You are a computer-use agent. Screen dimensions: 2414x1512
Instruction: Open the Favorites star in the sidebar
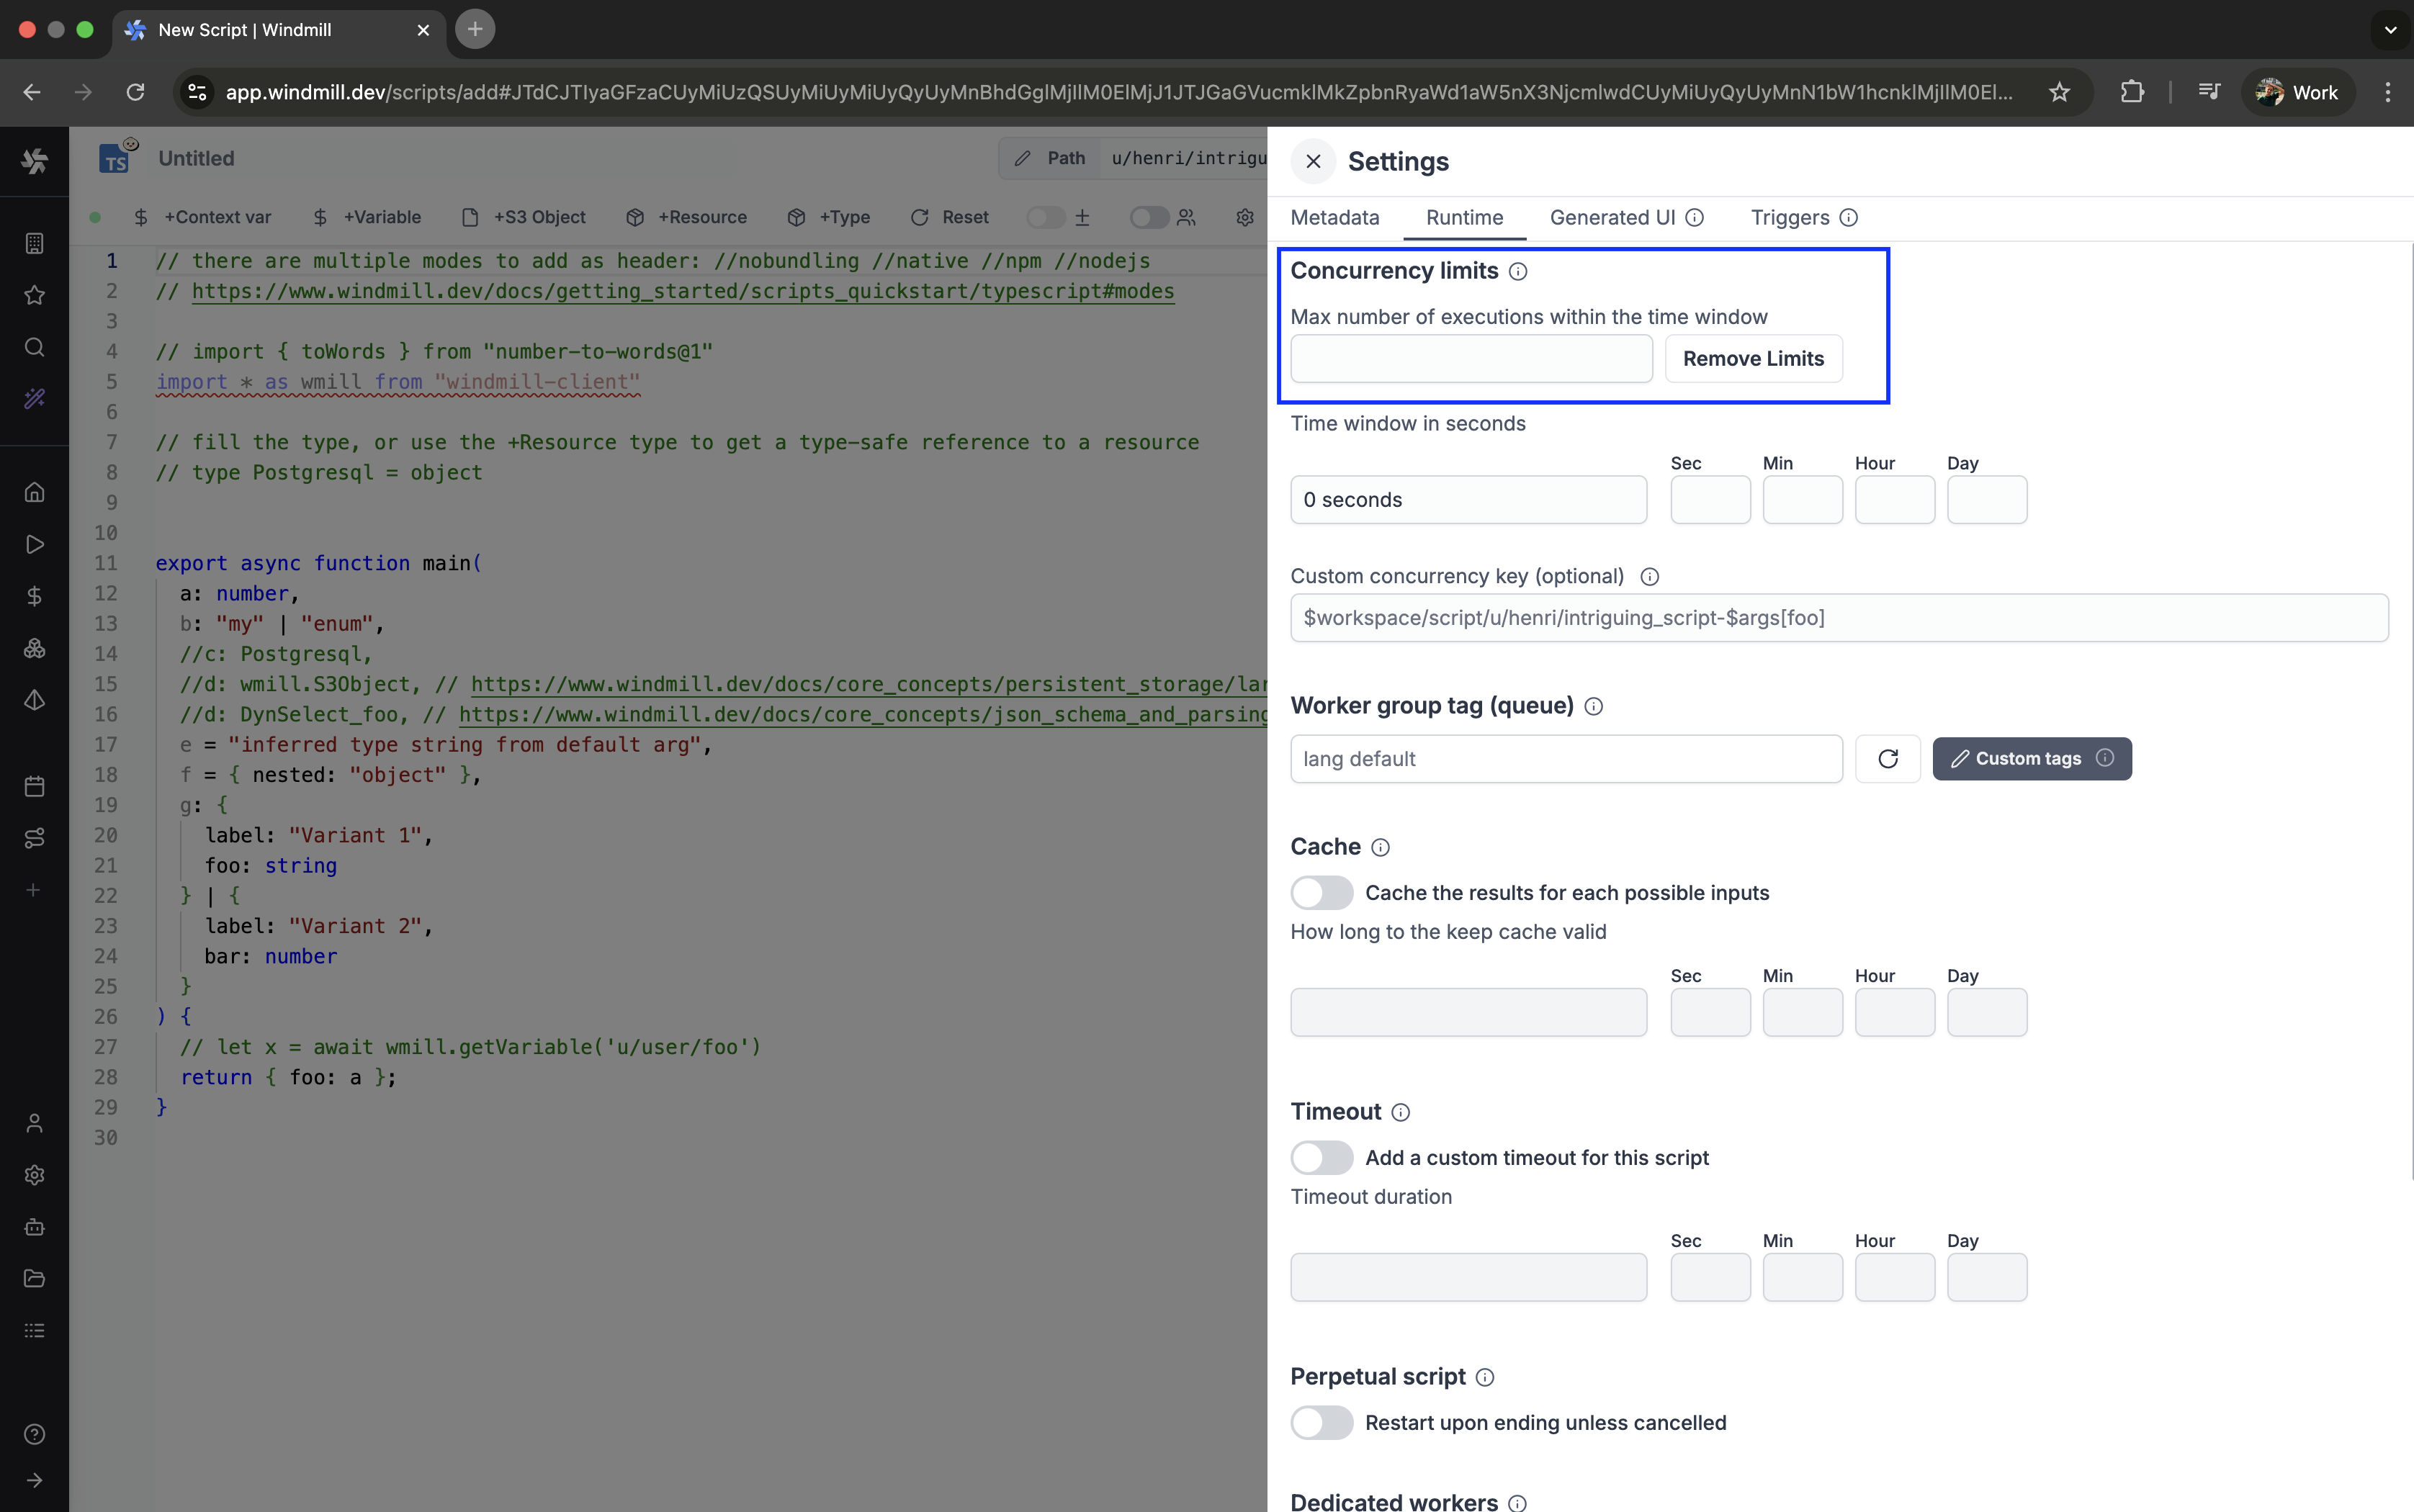[x=35, y=295]
